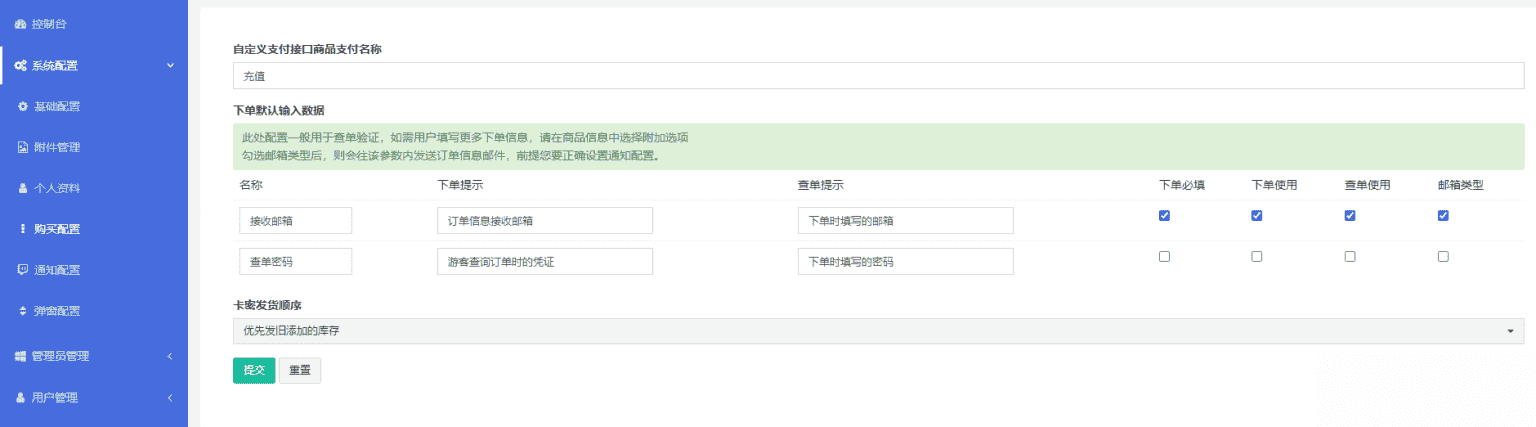Open the 卡密发货顺序 dropdown
The width and height of the screenshot is (1536, 427).
(878, 331)
